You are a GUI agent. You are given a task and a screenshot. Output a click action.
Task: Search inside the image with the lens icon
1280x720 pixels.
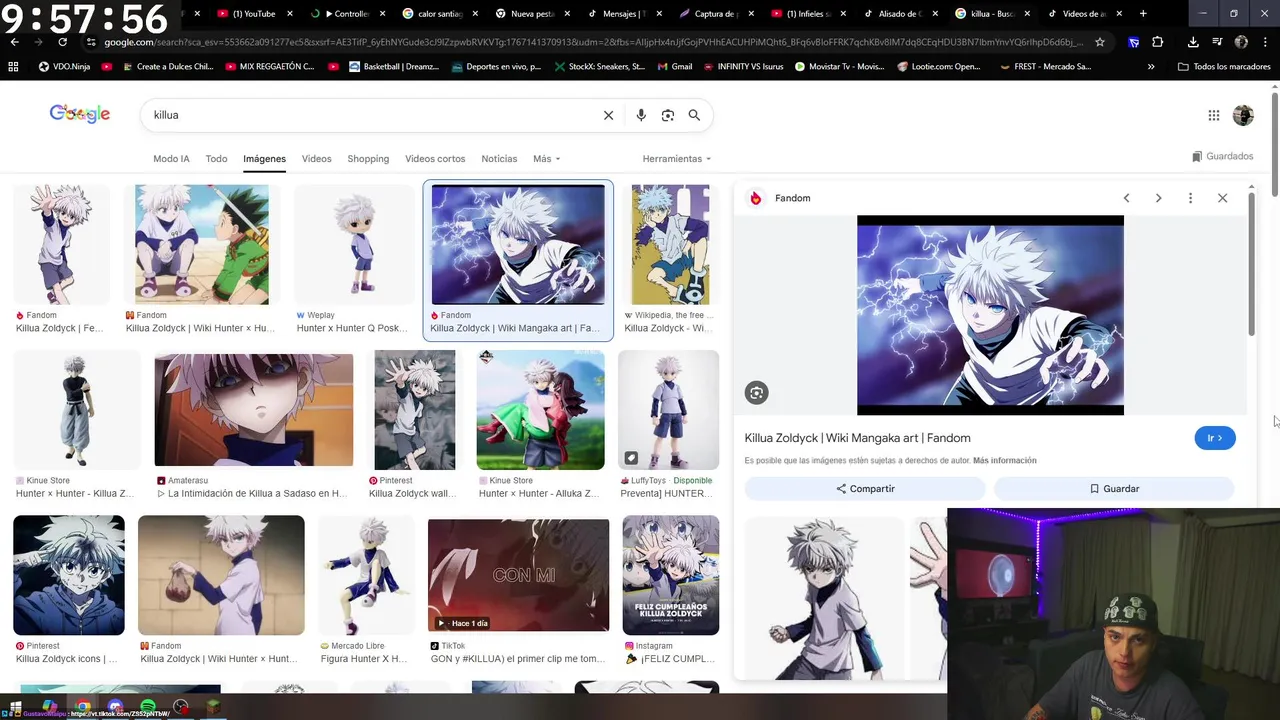pyautogui.click(x=756, y=393)
